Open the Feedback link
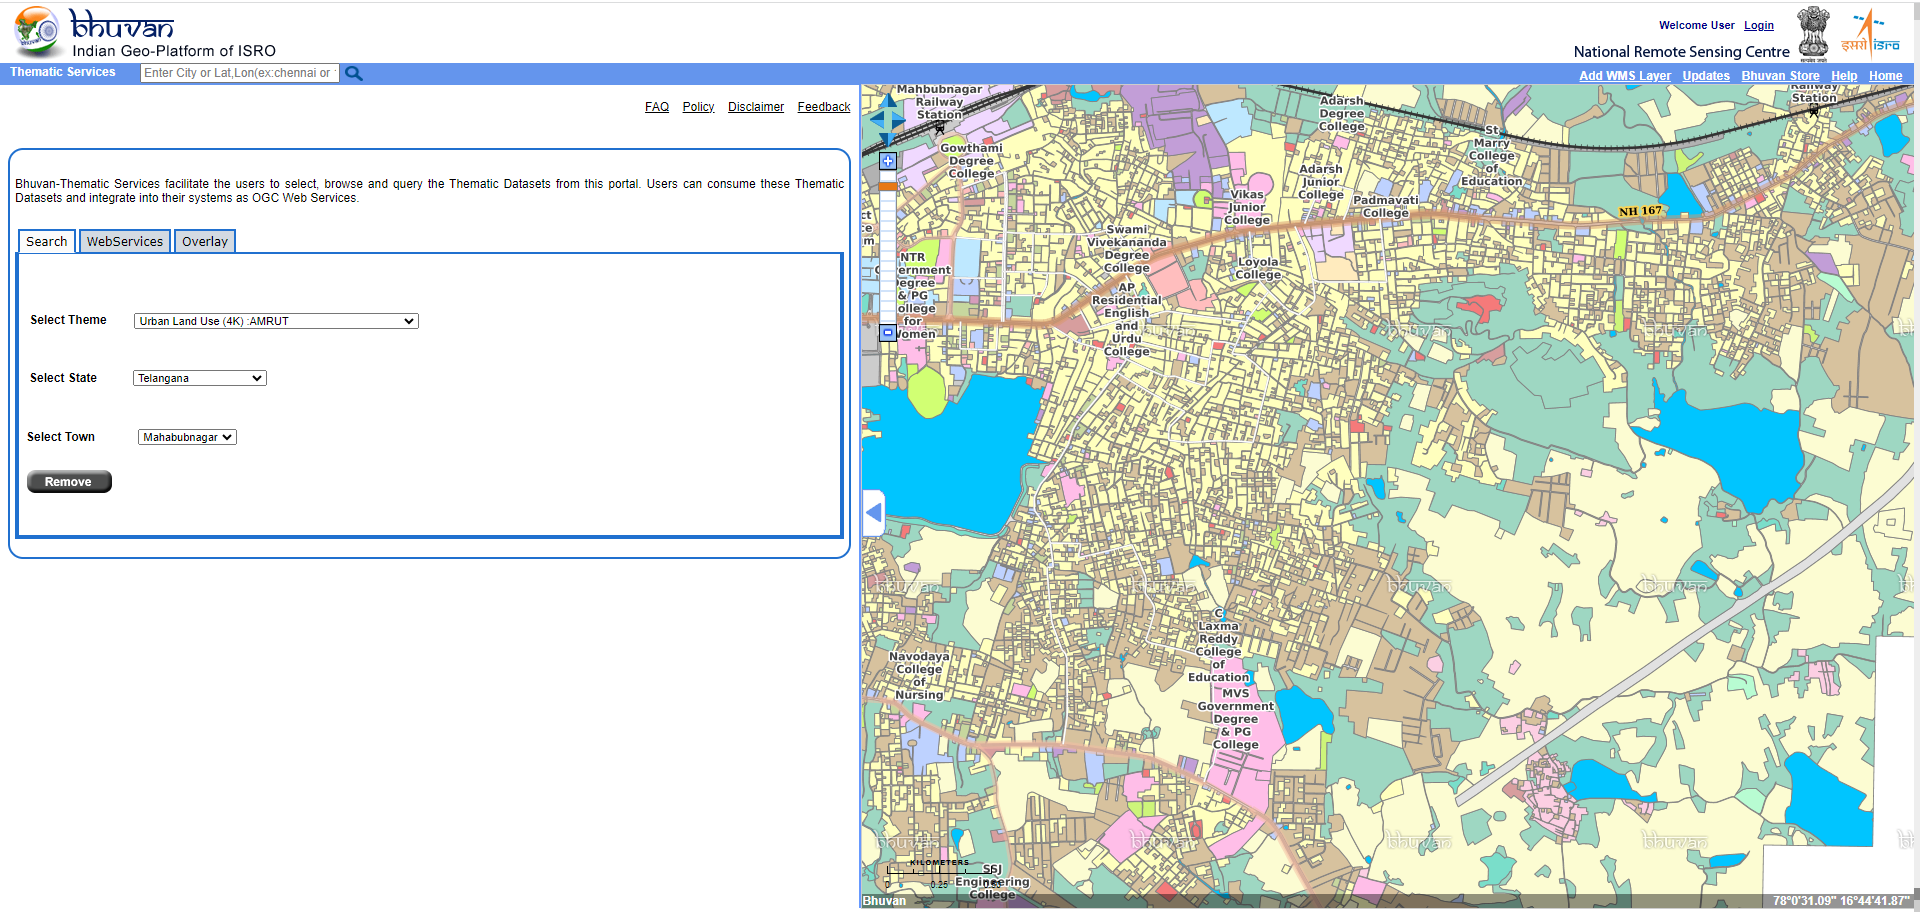 (824, 107)
